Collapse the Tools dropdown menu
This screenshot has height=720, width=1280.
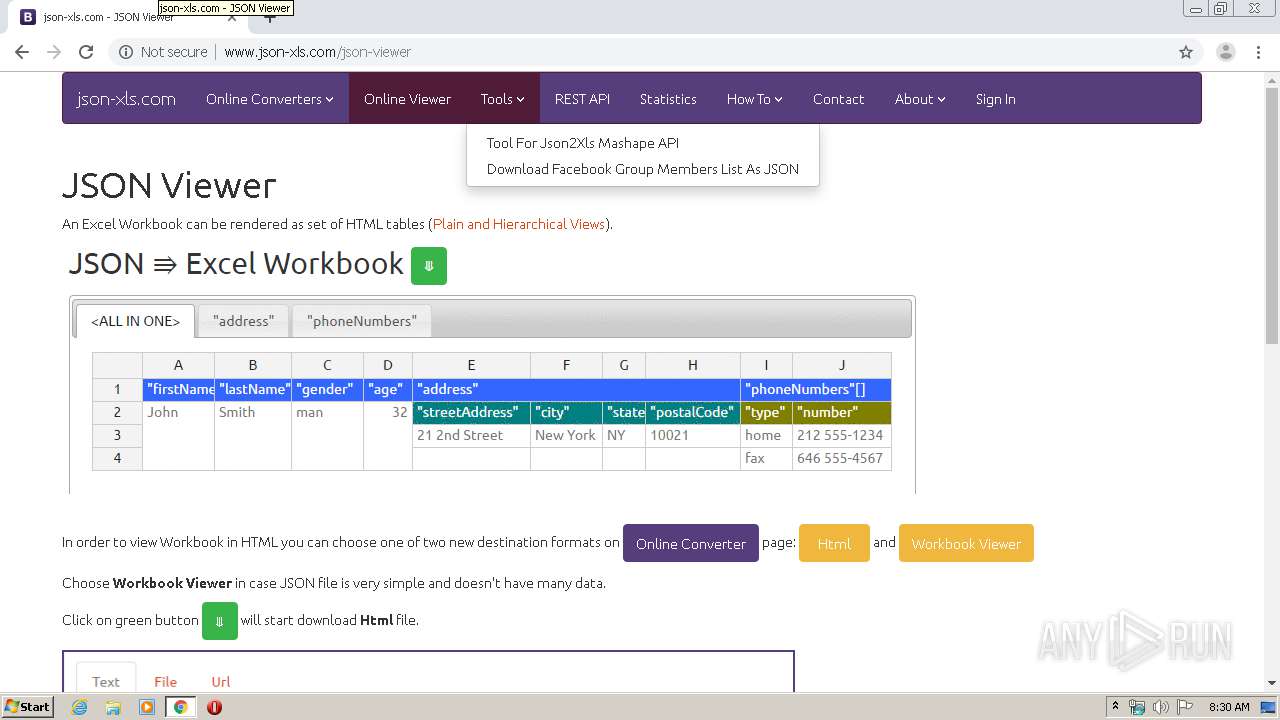(502, 99)
